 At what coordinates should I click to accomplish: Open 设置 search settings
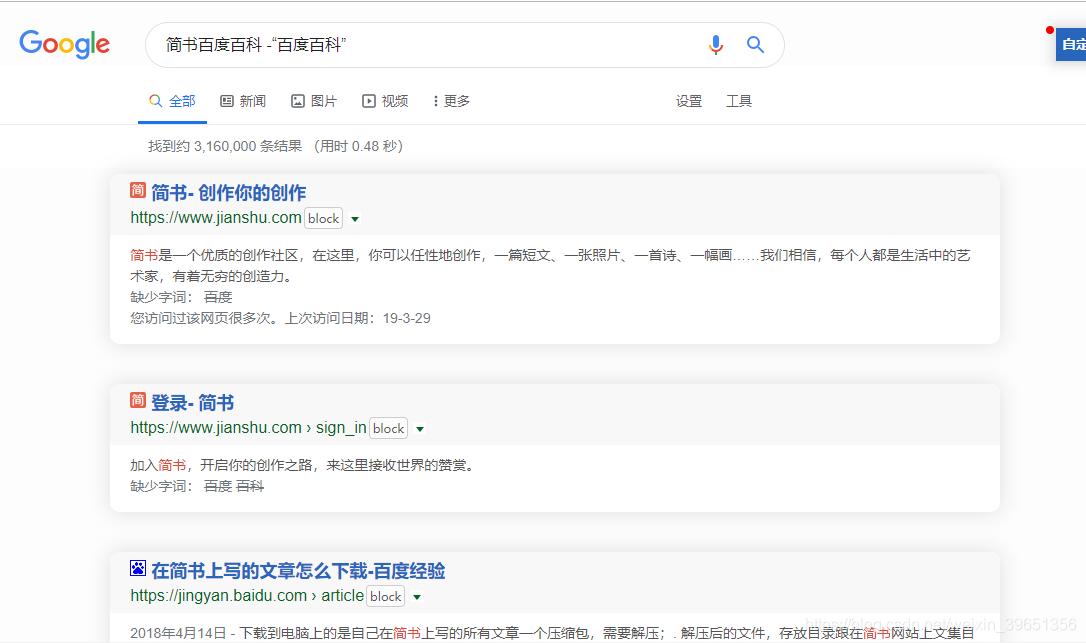[689, 101]
